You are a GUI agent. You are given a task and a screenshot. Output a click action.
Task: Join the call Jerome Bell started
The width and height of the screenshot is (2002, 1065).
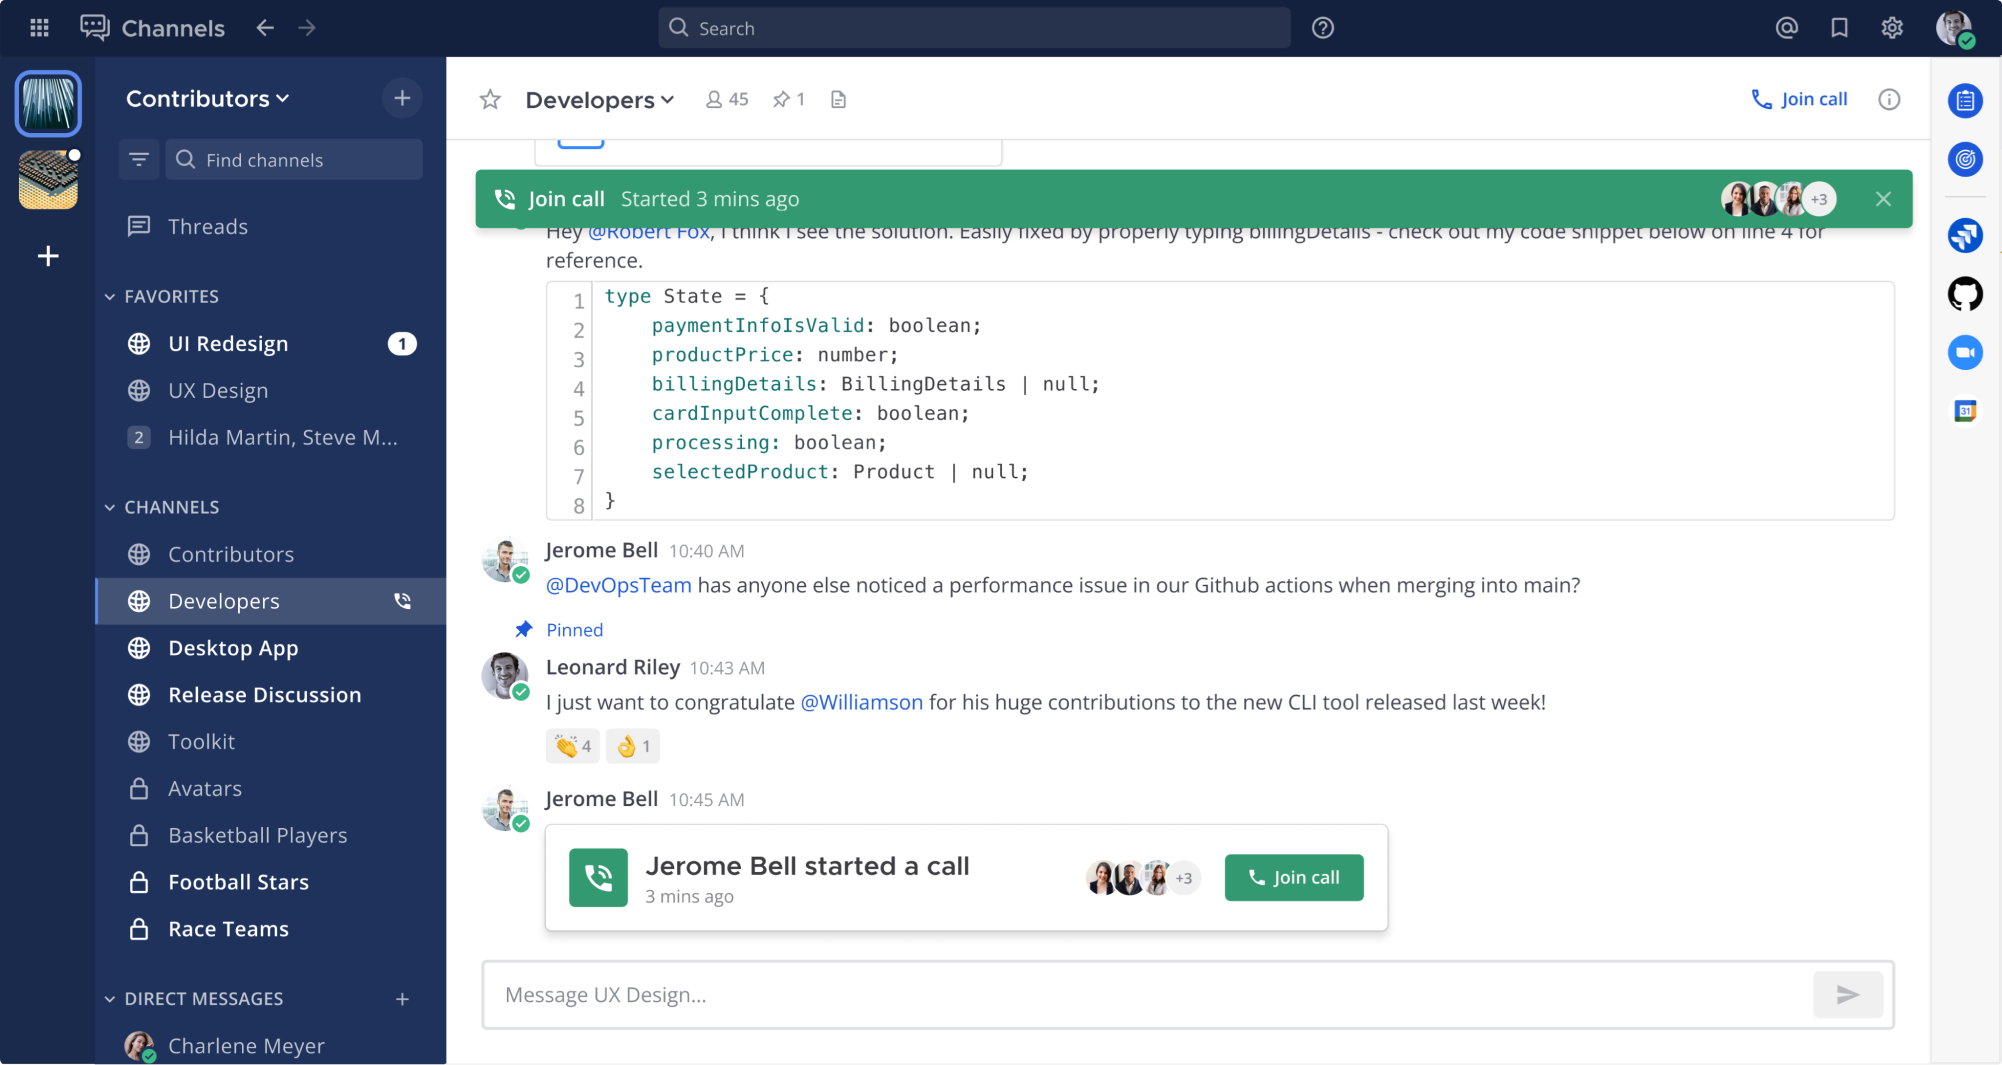(x=1293, y=877)
